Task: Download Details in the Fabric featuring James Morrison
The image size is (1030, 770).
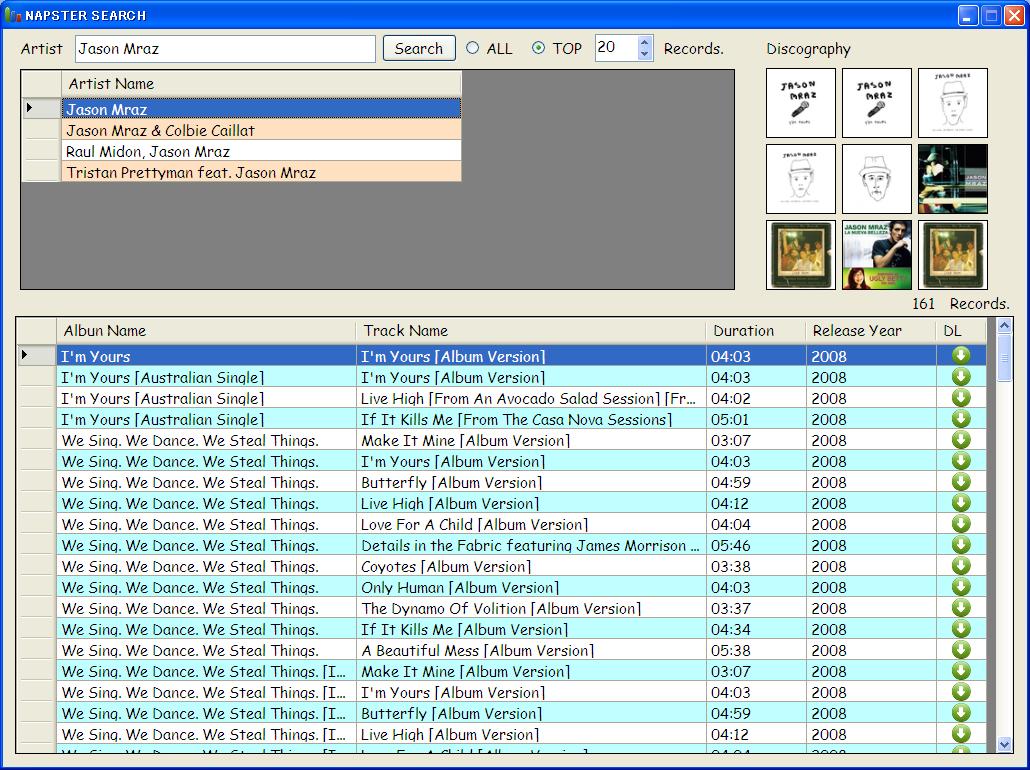Action: coord(961,545)
